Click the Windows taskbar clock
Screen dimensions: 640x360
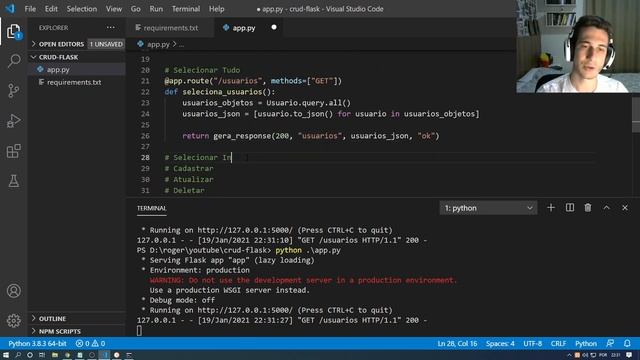point(616,355)
